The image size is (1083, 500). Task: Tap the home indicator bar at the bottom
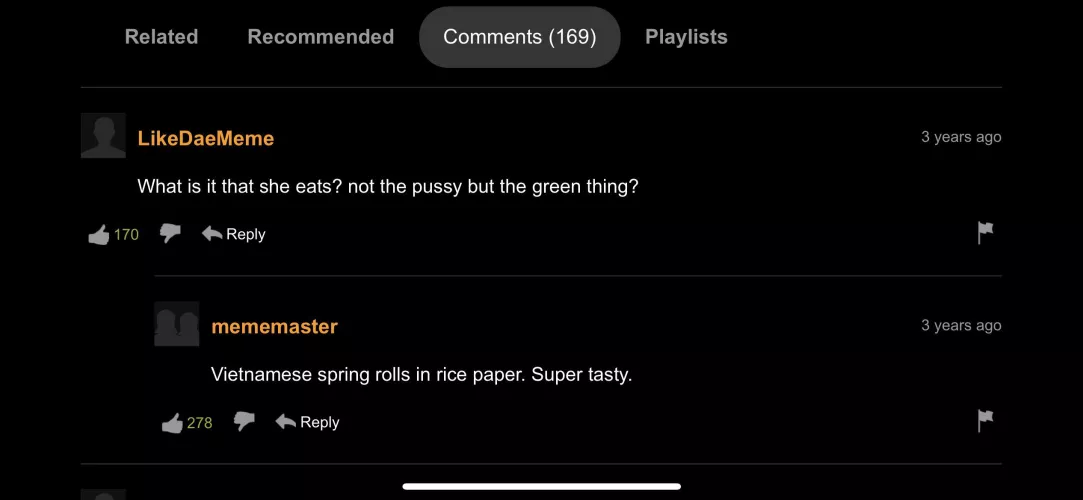click(541, 487)
